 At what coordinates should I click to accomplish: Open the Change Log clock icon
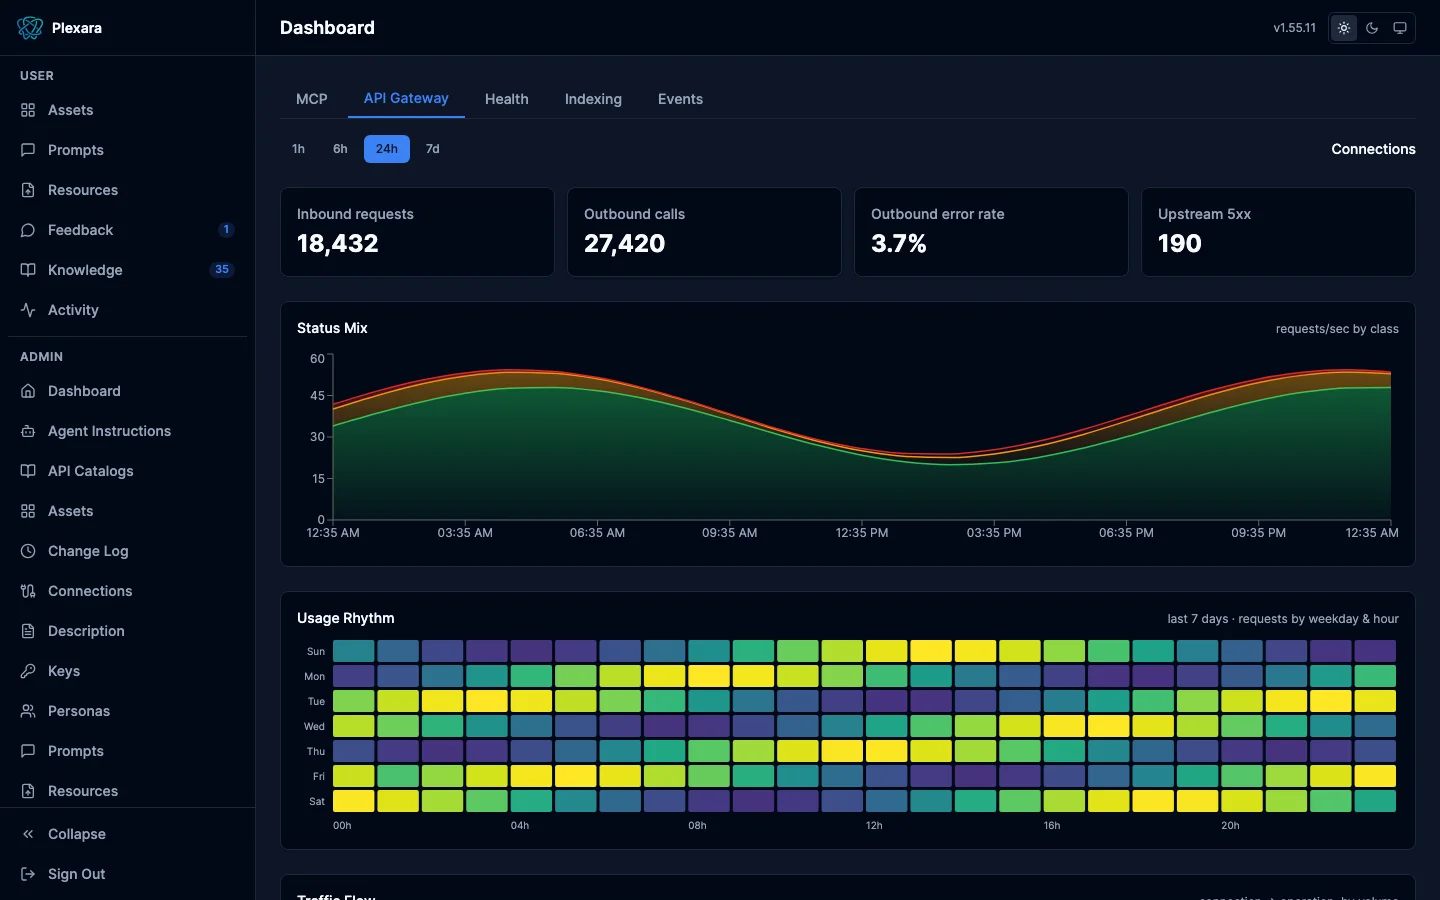coord(28,551)
